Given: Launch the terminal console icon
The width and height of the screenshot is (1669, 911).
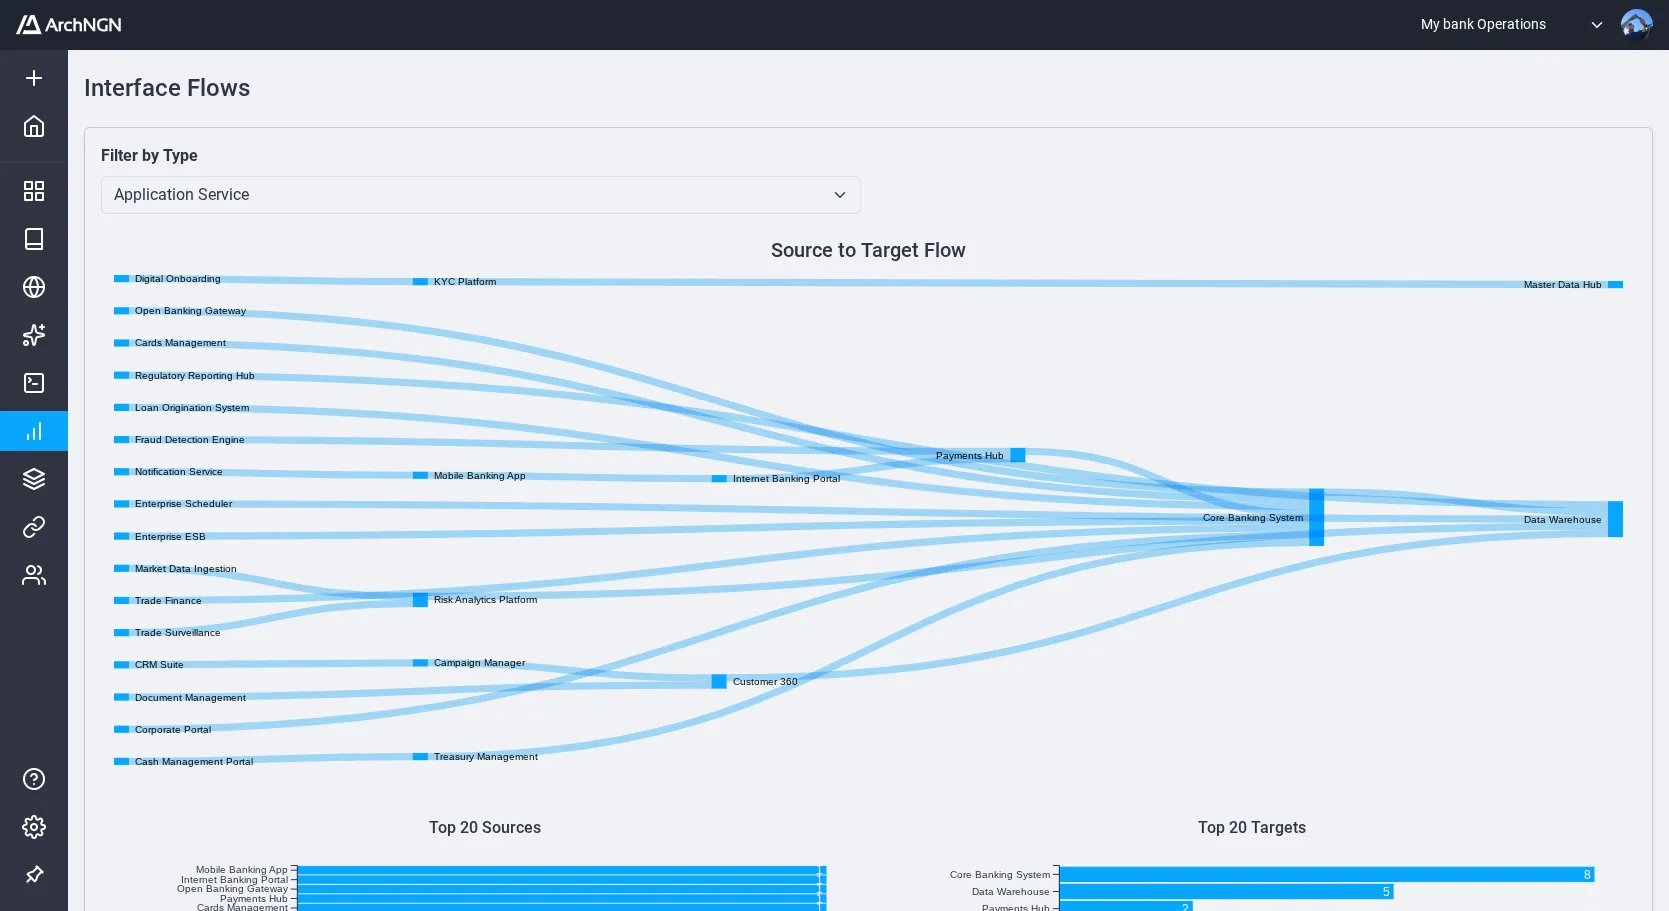Looking at the screenshot, I should [34, 383].
